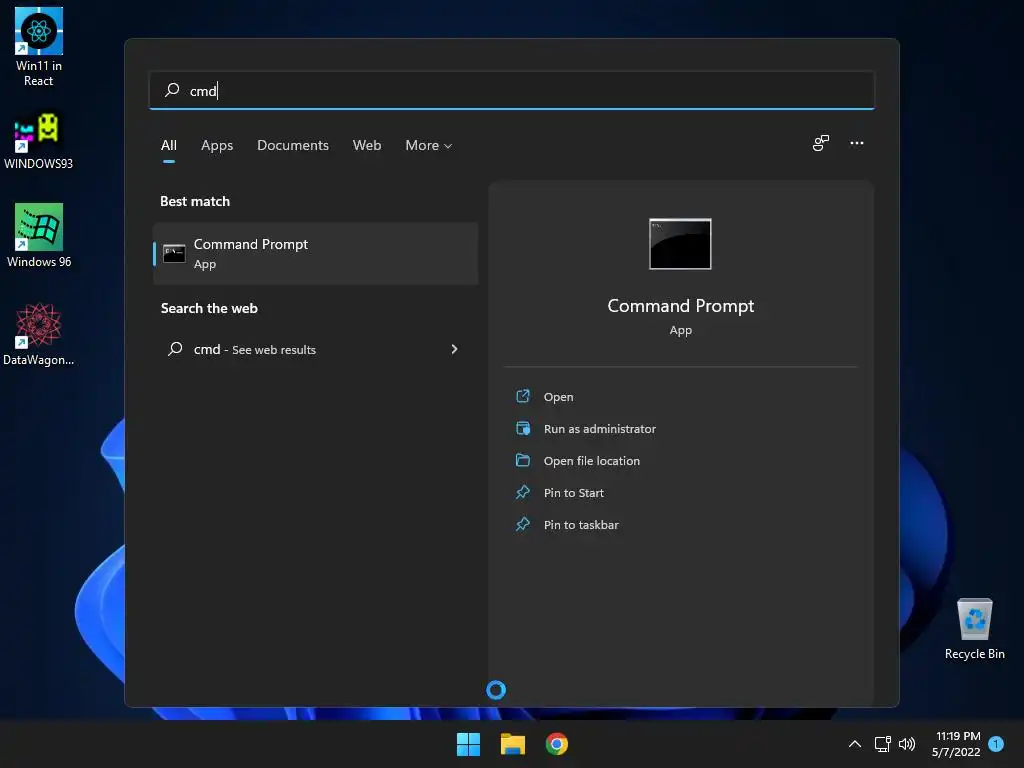Click Open for Command Prompt
This screenshot has width=1024, height=768.
pos(558,397)
